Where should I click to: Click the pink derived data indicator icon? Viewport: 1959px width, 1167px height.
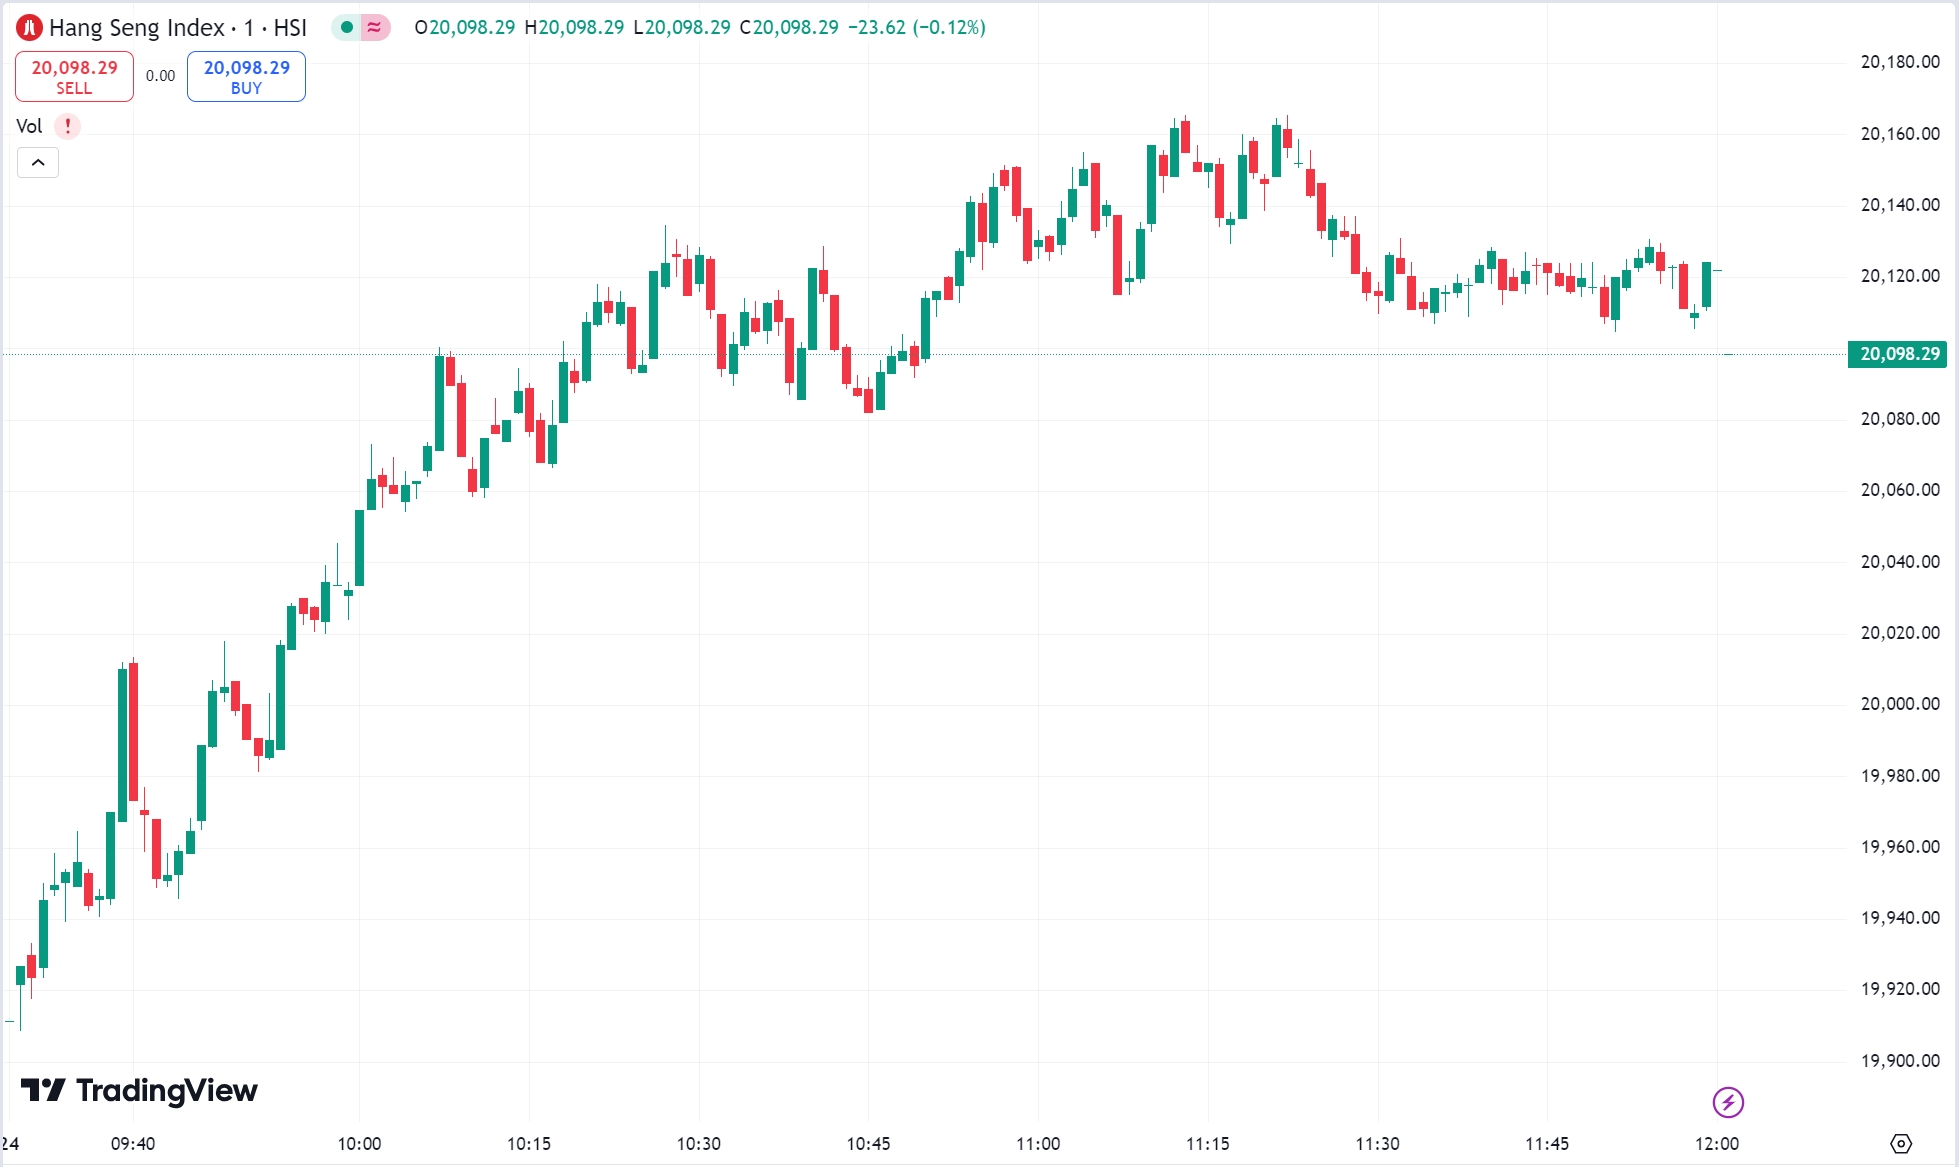tap(374, 27)
